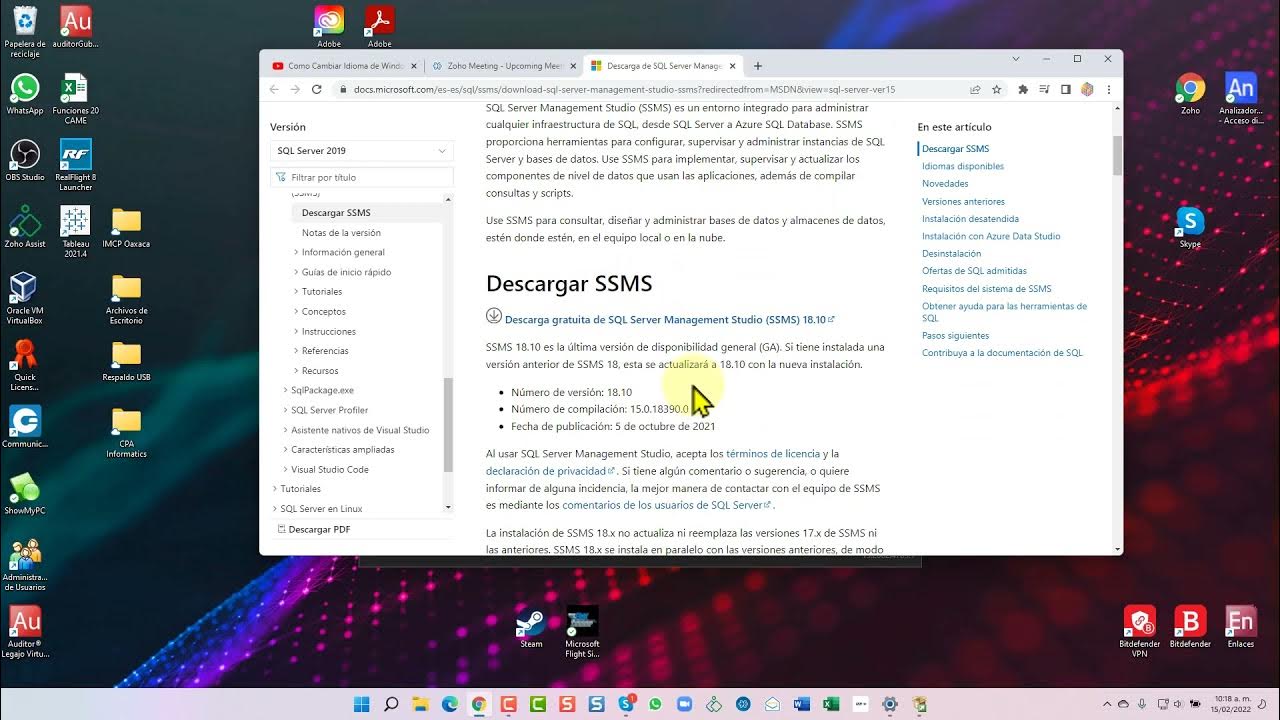The width and height of the screenshot is (1280, 720).
Task: Click the Filtrar por título field
Action: pyautogui.click(x=361, y=177)
